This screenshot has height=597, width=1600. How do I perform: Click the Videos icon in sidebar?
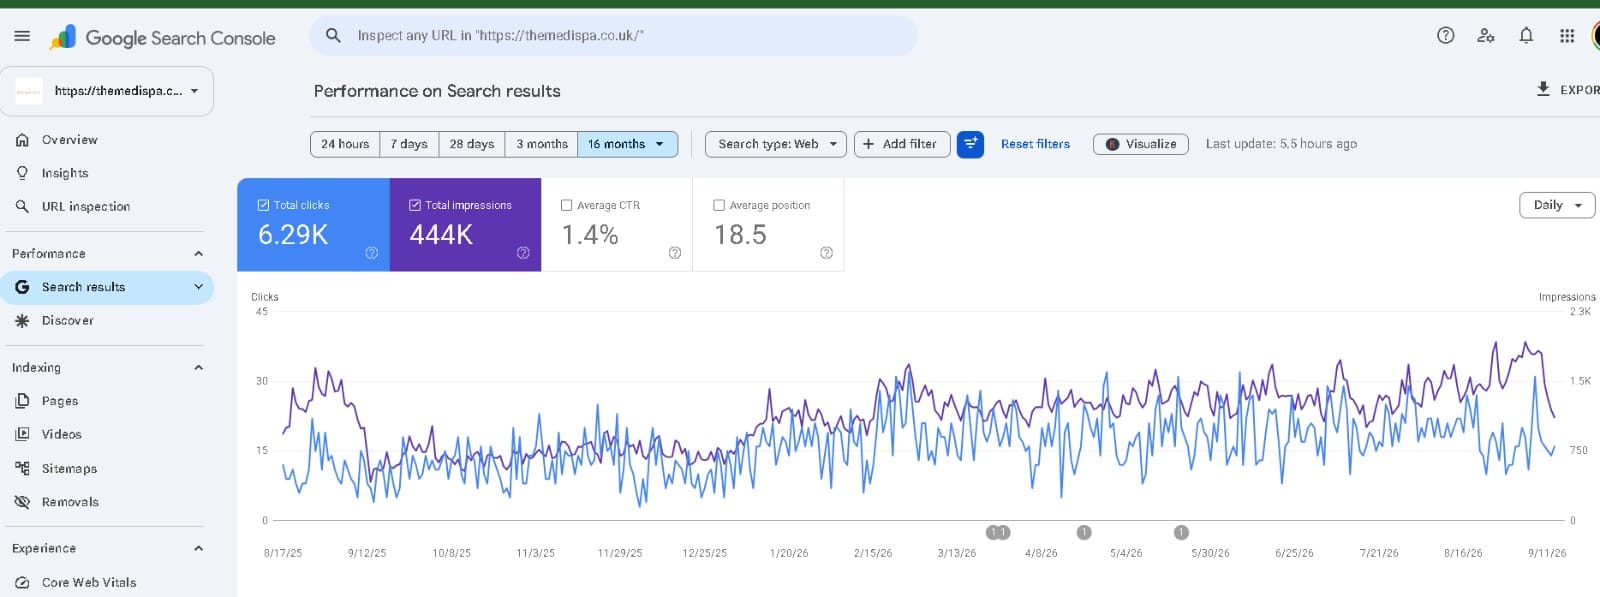tap(22, 435)
